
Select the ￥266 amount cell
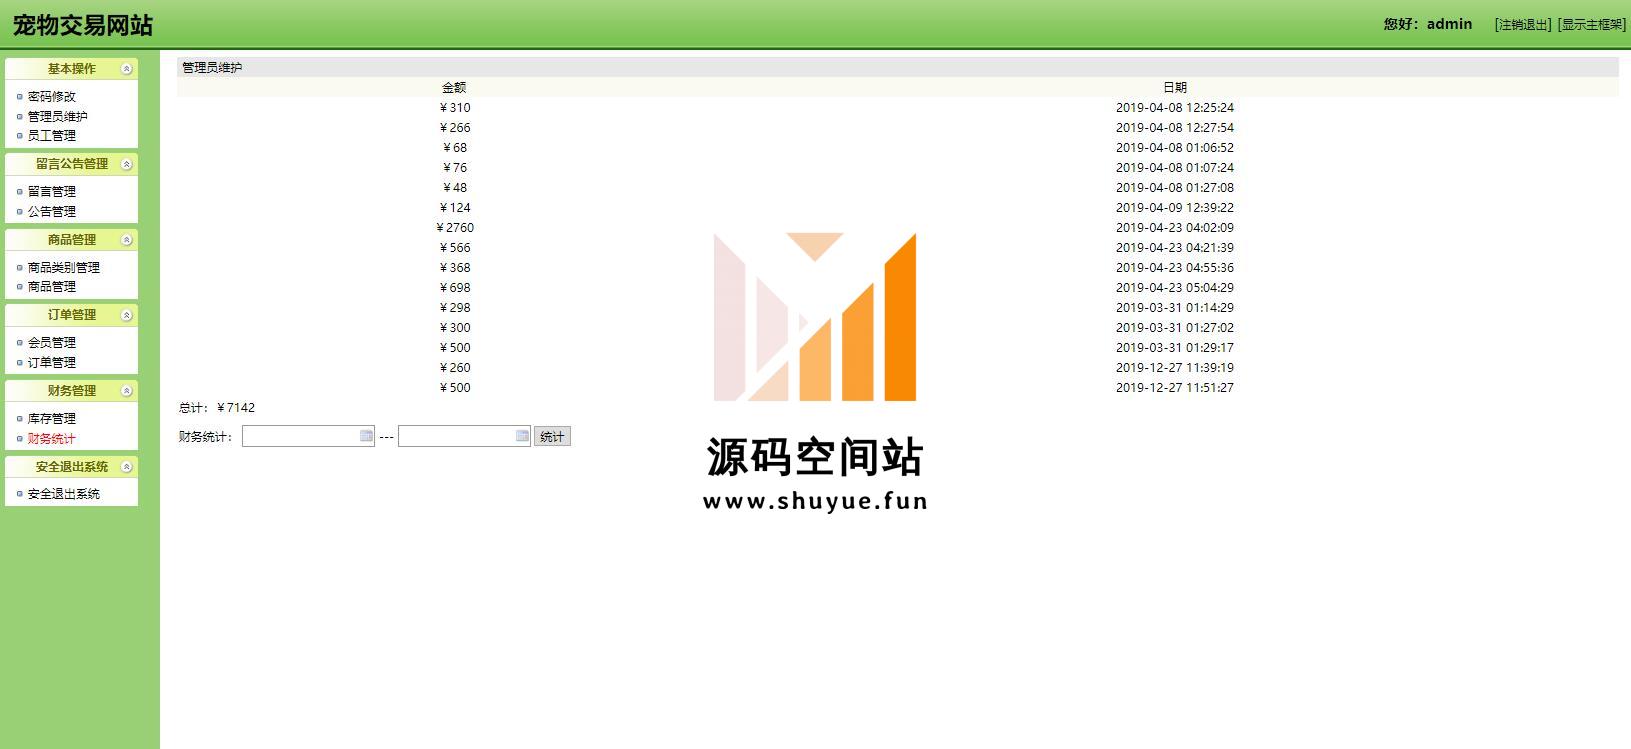pos(455,128)
